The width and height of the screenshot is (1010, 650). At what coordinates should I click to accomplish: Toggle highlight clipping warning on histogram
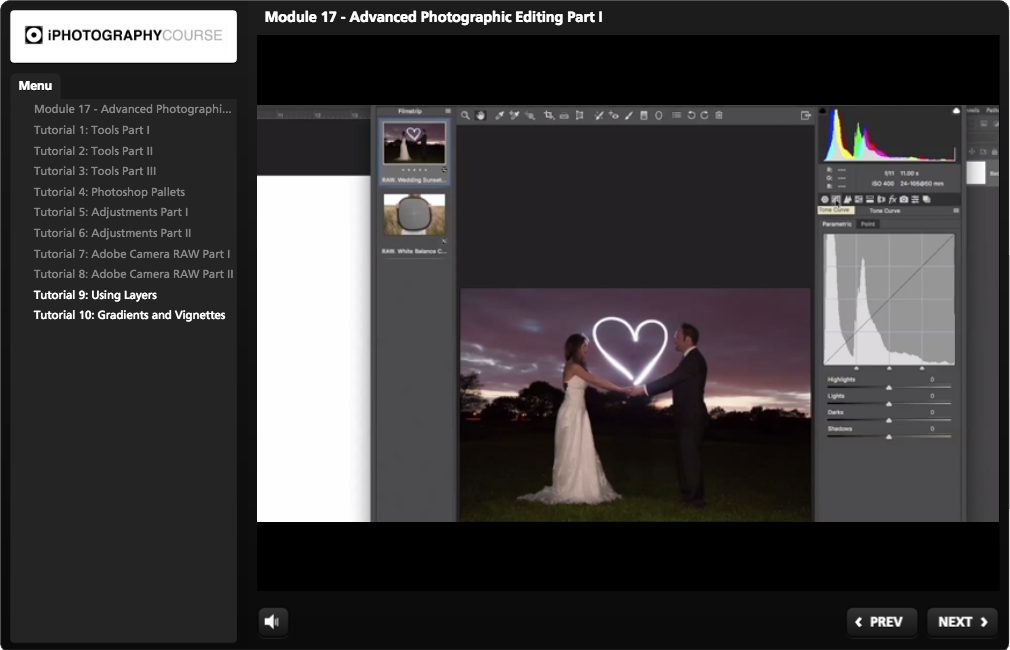click(x=956, y=111)
